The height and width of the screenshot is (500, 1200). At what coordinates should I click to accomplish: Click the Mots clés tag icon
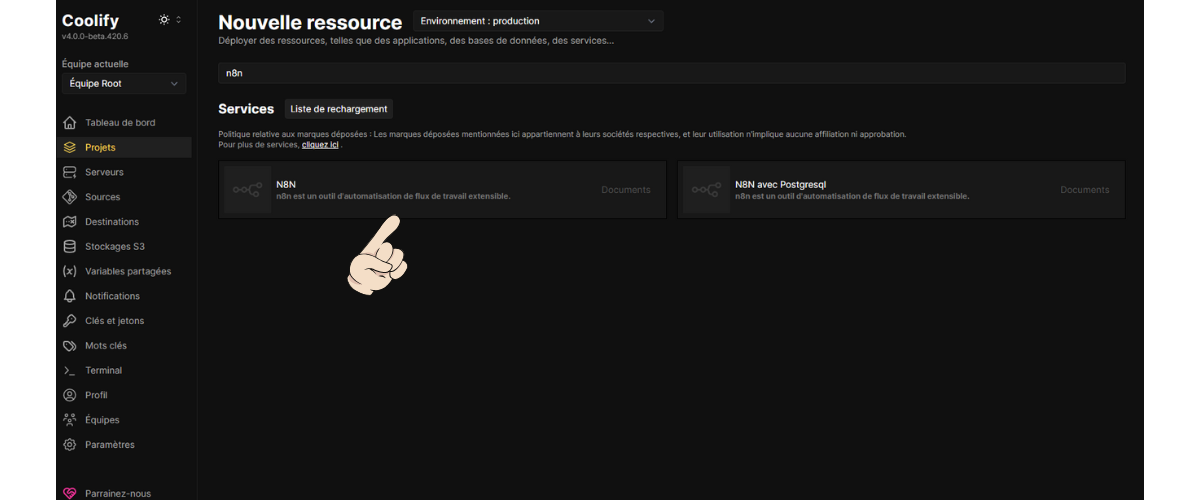pos(69,346)
